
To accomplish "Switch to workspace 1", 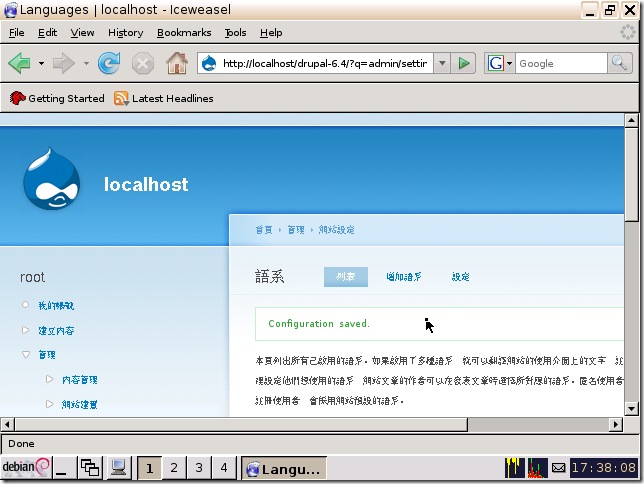I will point(149,468).
